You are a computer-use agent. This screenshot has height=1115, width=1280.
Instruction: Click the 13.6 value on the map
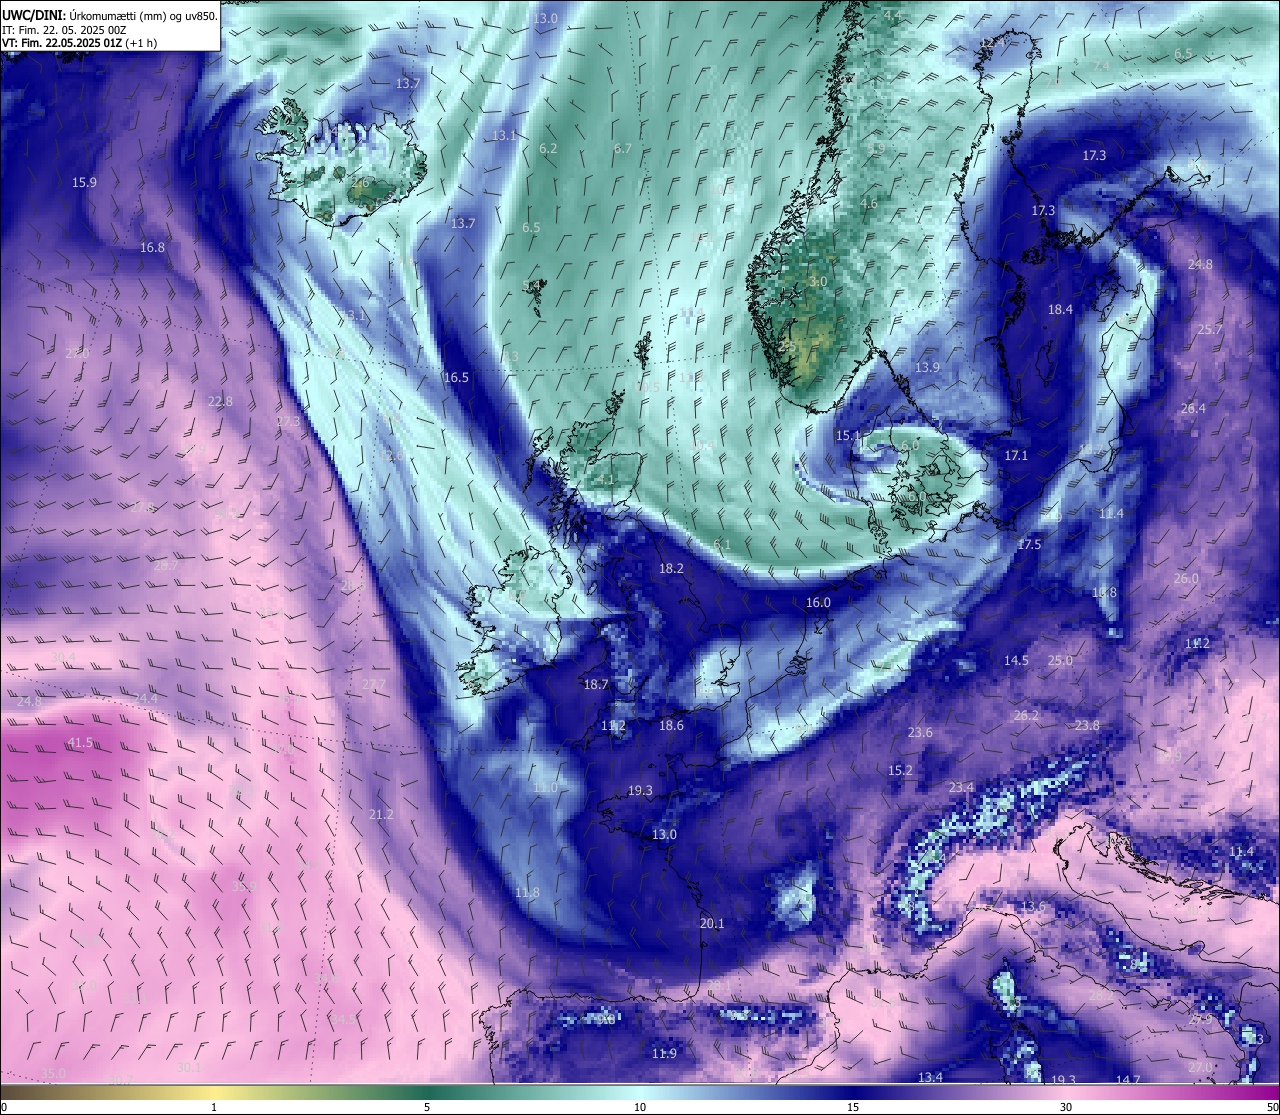(x=1033, y=907)
